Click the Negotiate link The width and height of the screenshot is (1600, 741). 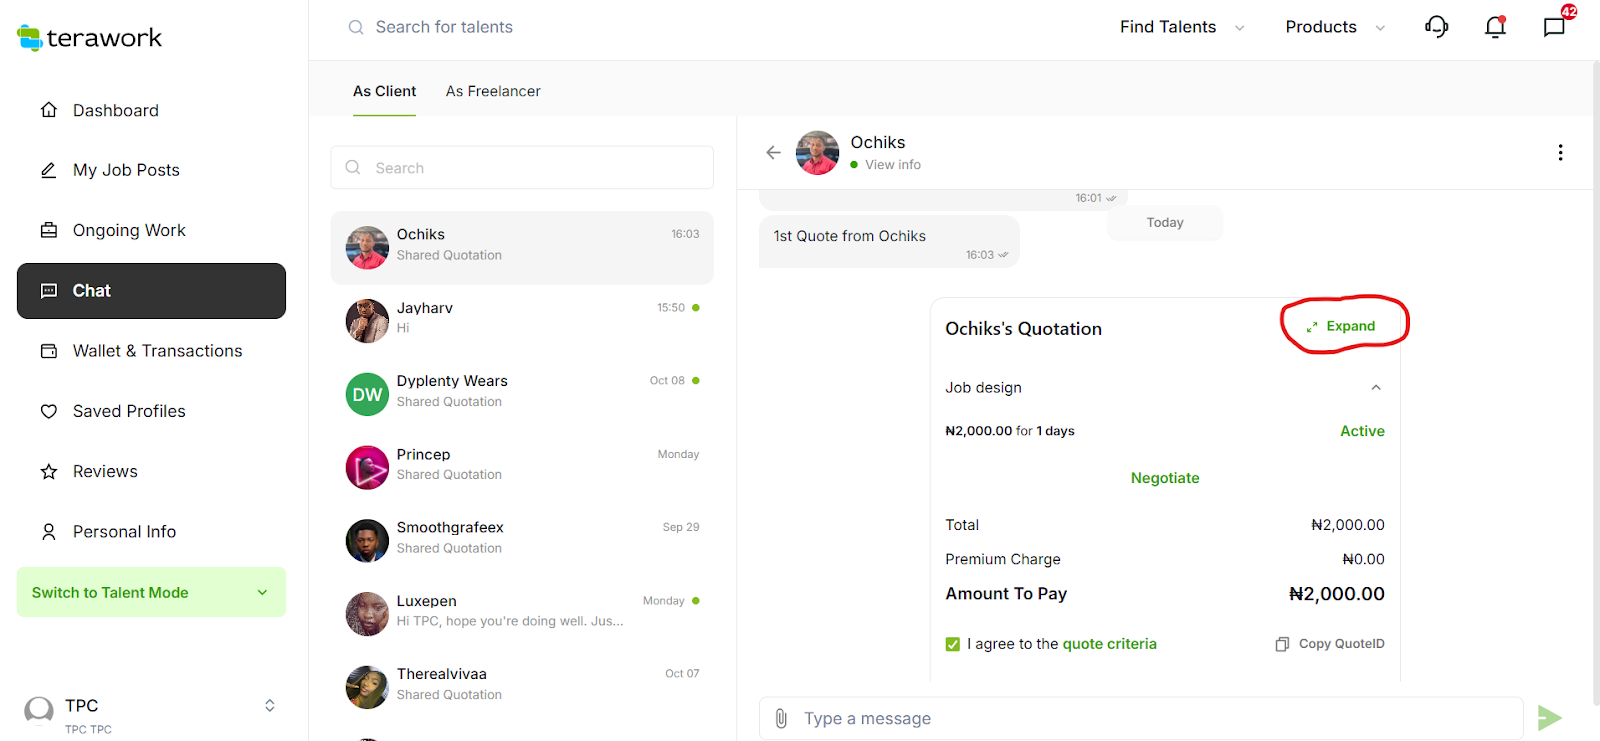[1165, 478]
